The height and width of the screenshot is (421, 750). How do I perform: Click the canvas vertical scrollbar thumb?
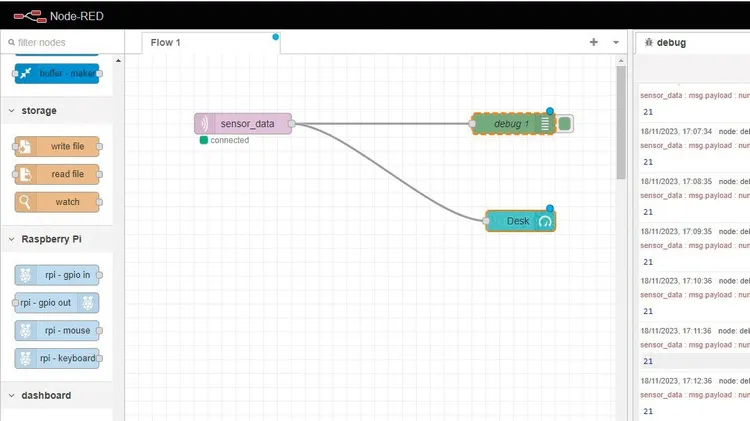coord(621,122)
